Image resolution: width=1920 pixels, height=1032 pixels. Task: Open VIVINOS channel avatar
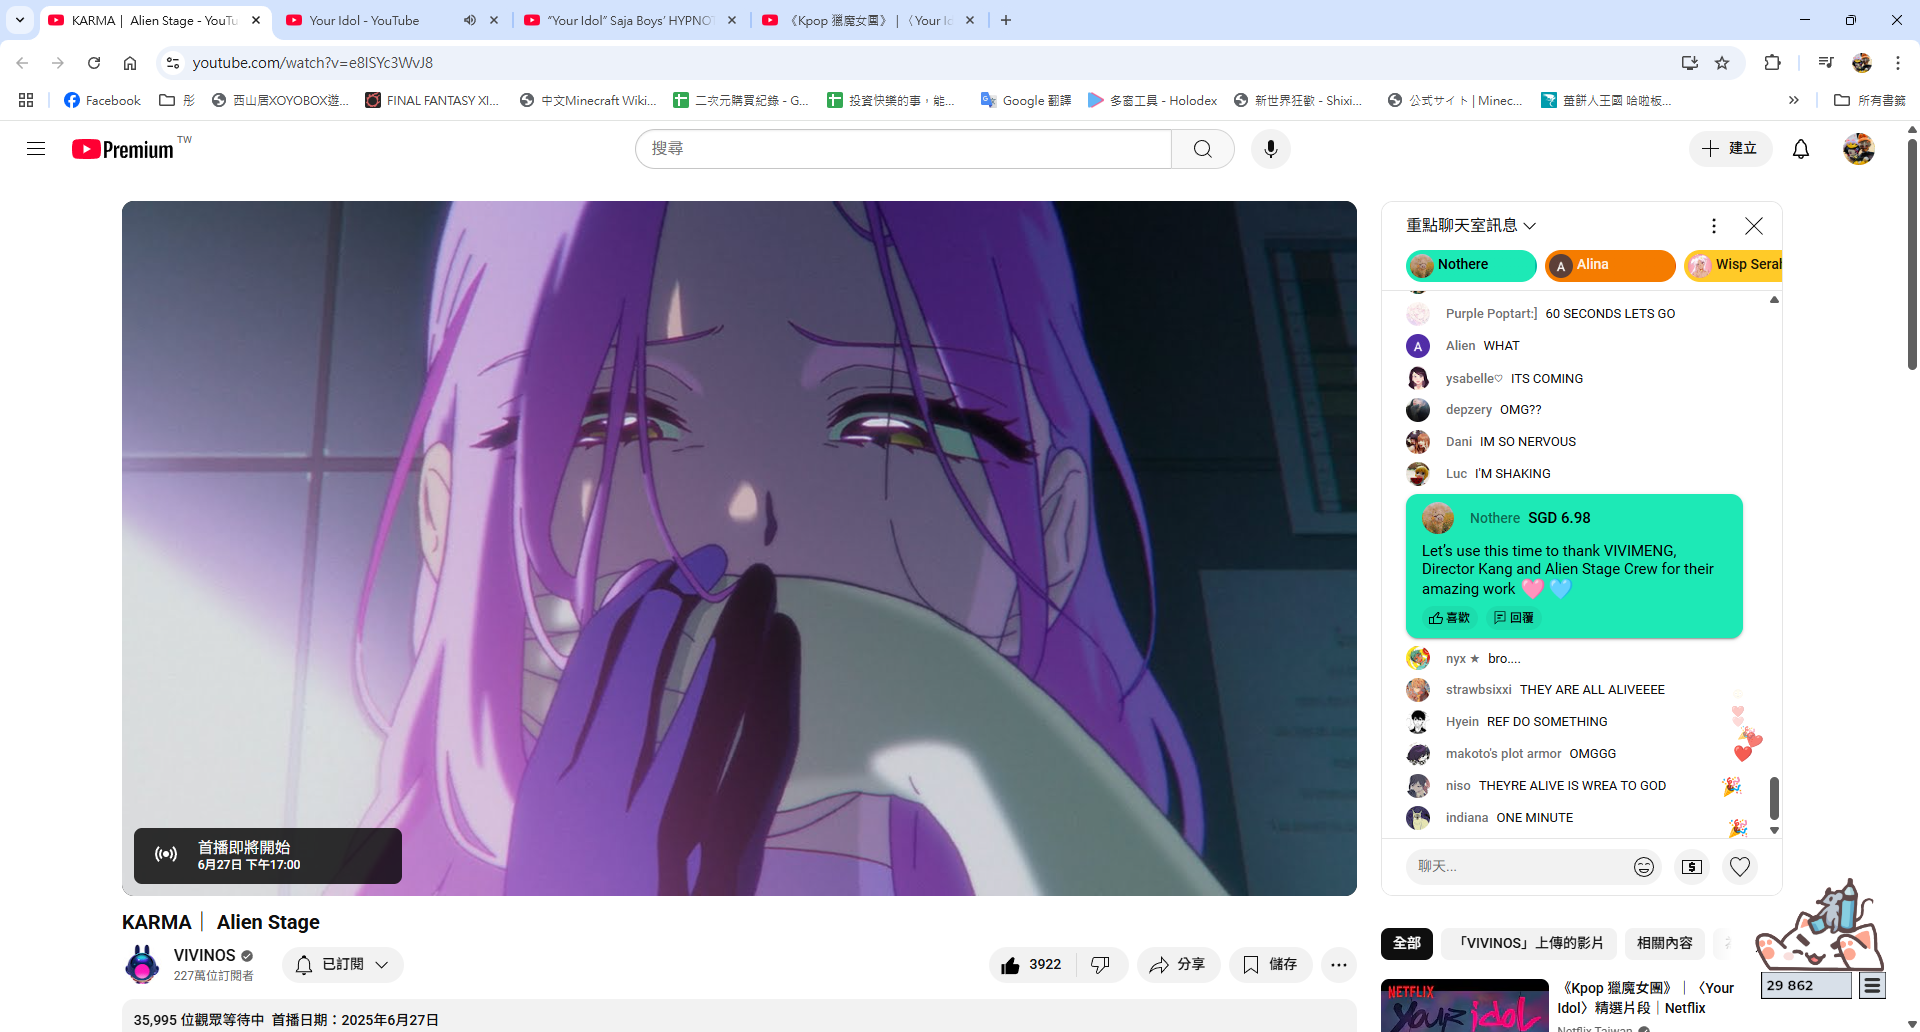coord(142,965)
